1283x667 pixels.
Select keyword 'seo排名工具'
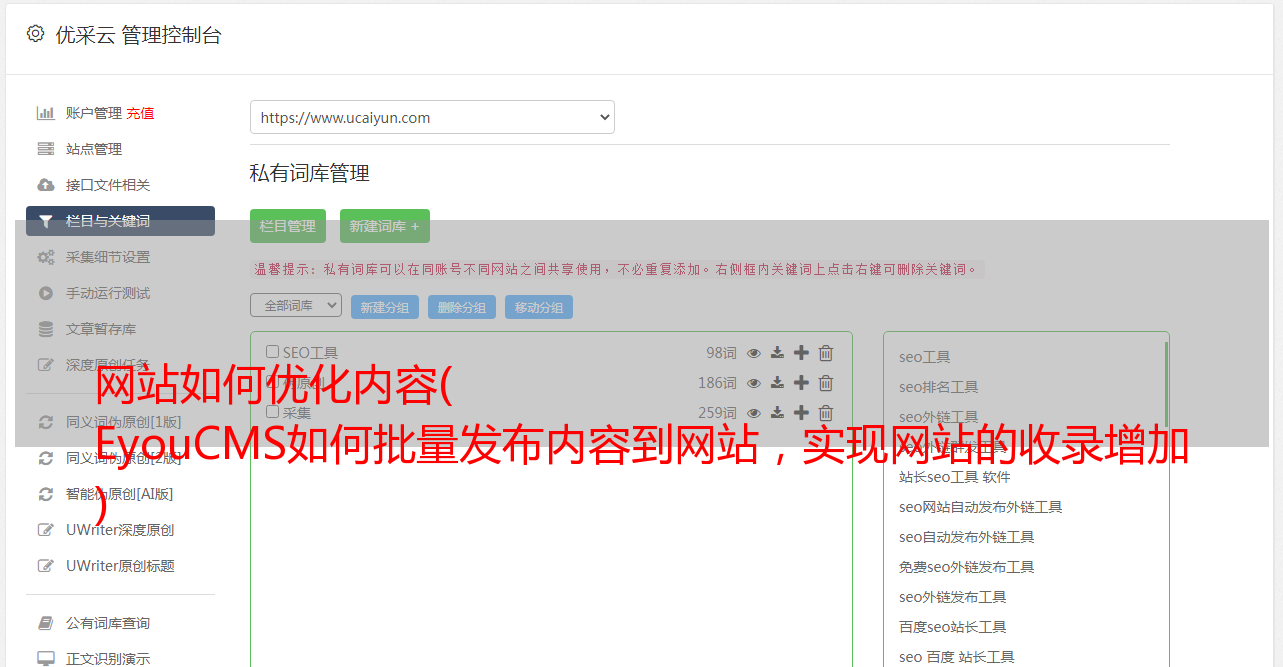tap(938, 387)
